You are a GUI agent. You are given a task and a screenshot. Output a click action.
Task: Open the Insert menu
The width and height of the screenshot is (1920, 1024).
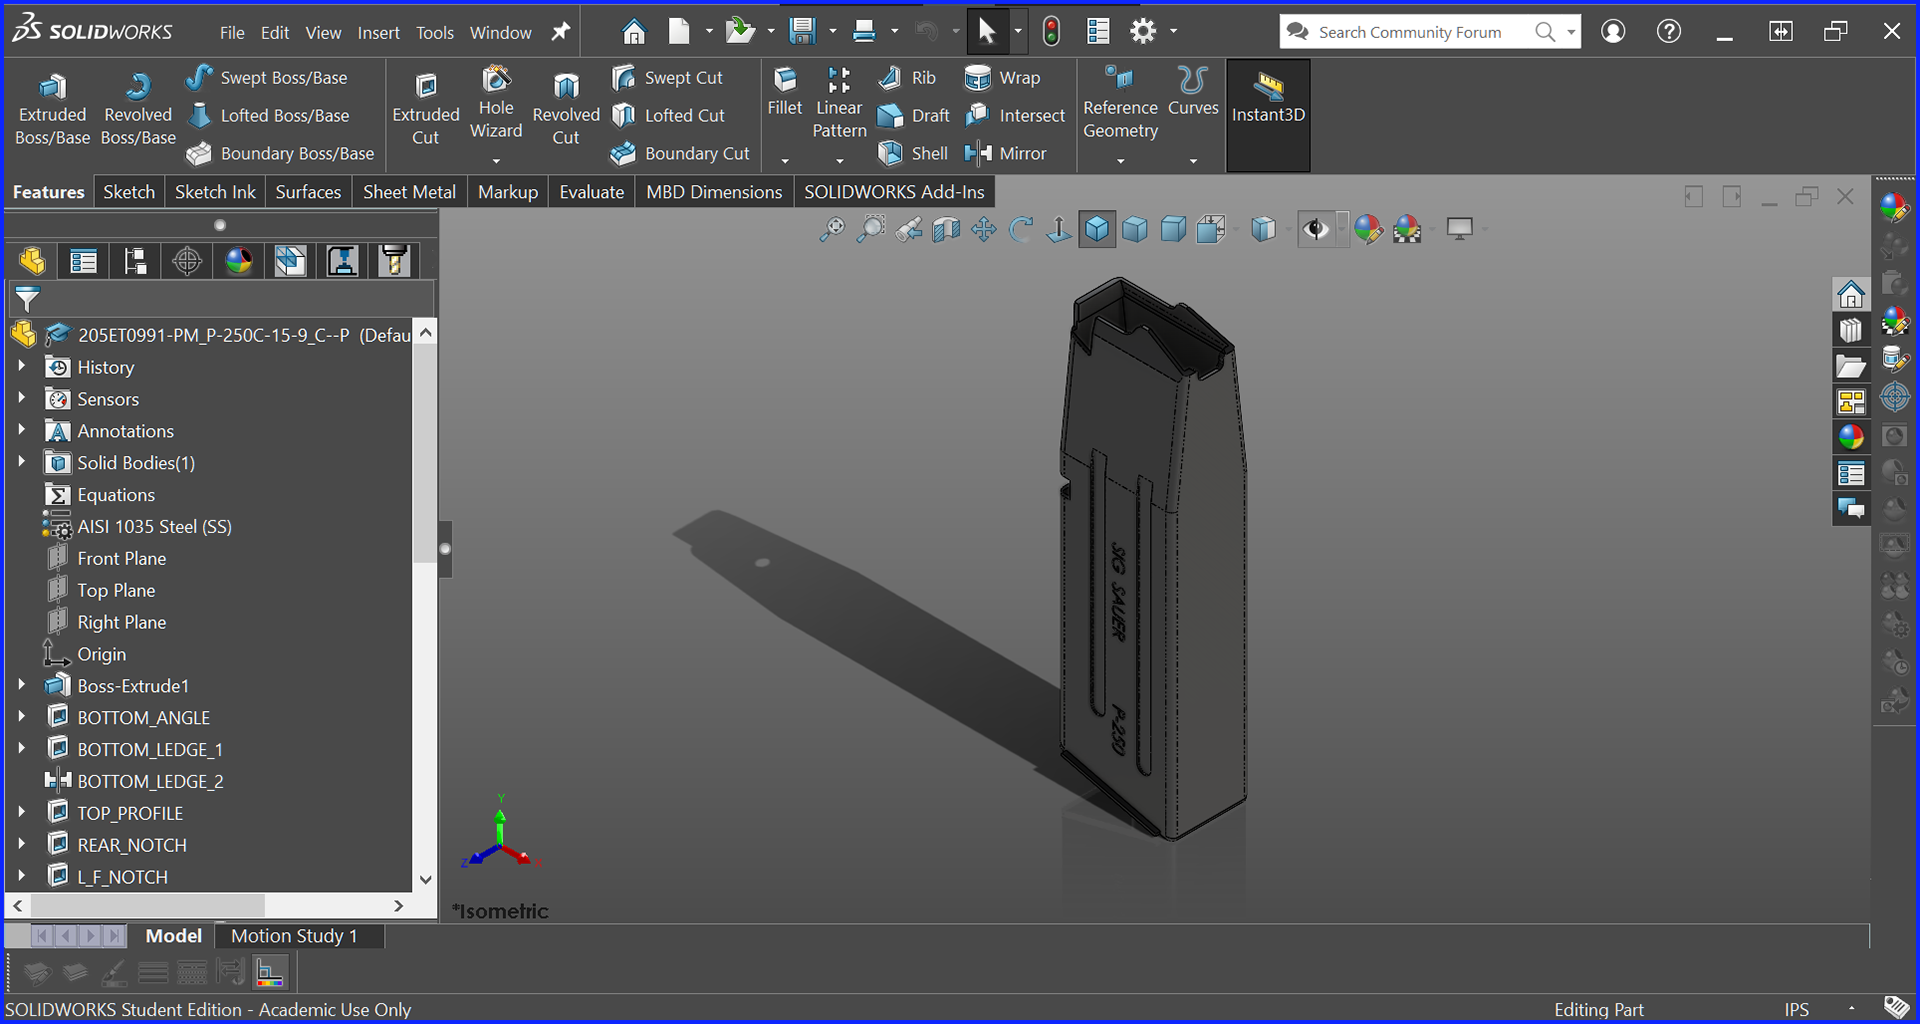pos(378,32)
